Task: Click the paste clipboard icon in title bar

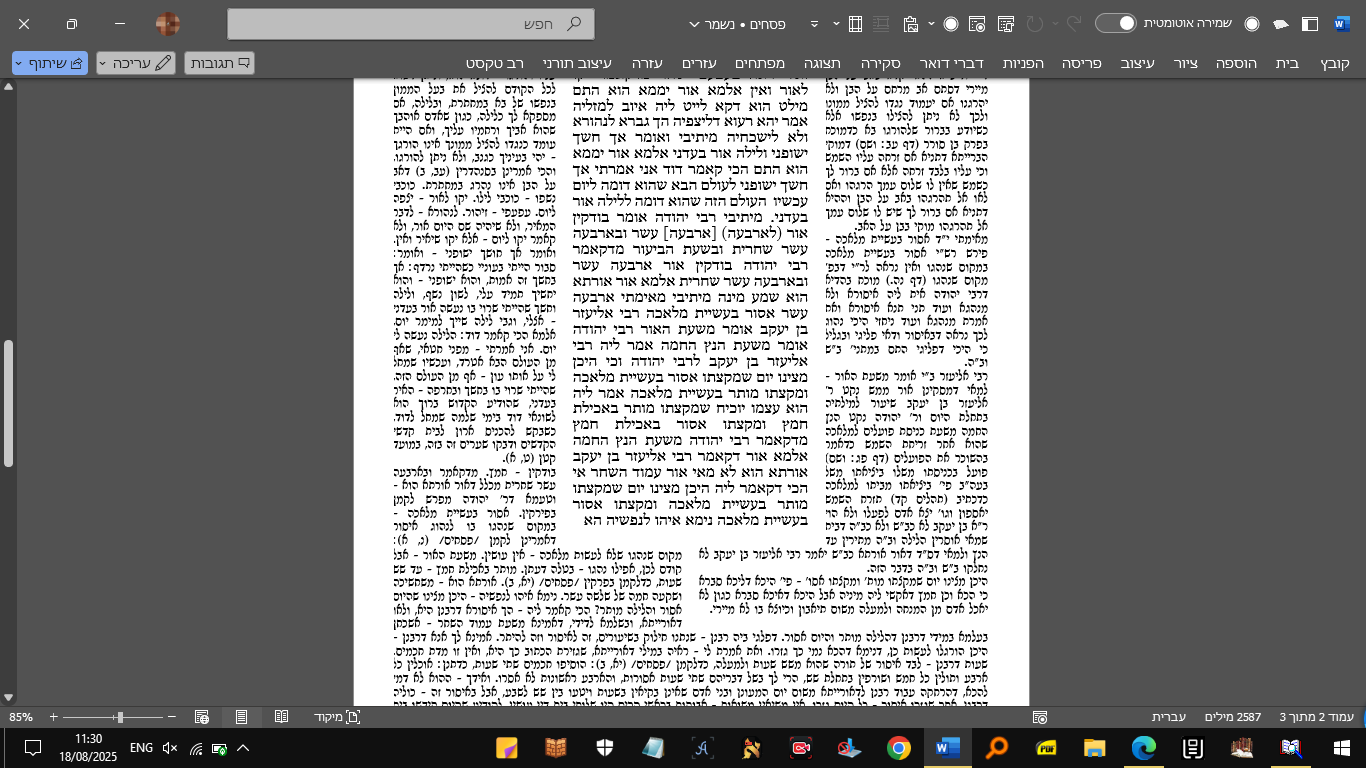Action: tap(910, 23)
